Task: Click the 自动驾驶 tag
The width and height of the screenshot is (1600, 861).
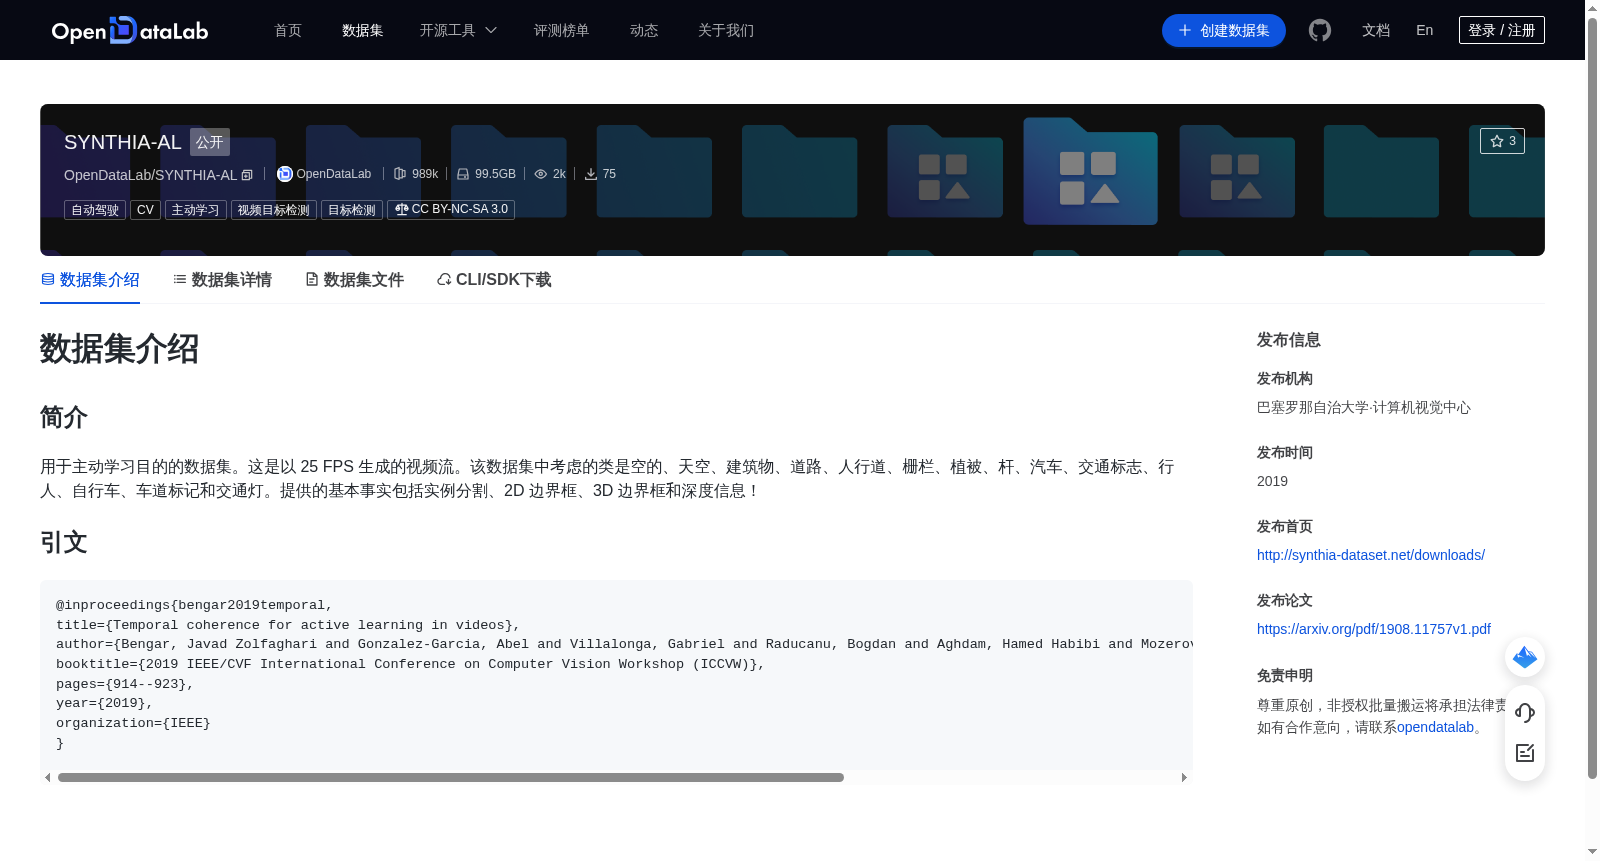Action: tap(95, 210)
